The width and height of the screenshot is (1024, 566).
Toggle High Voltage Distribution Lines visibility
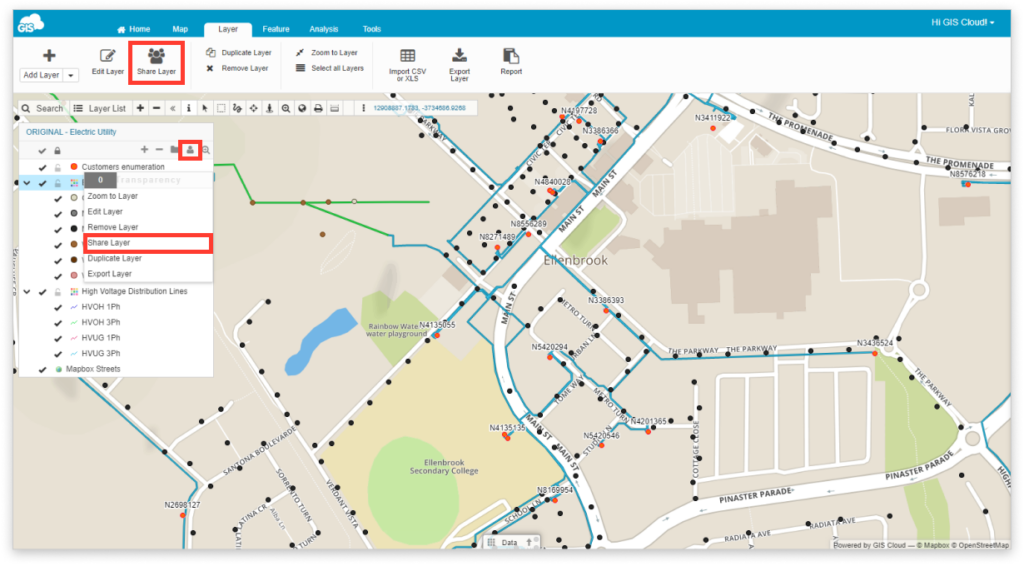coord(42,292)
